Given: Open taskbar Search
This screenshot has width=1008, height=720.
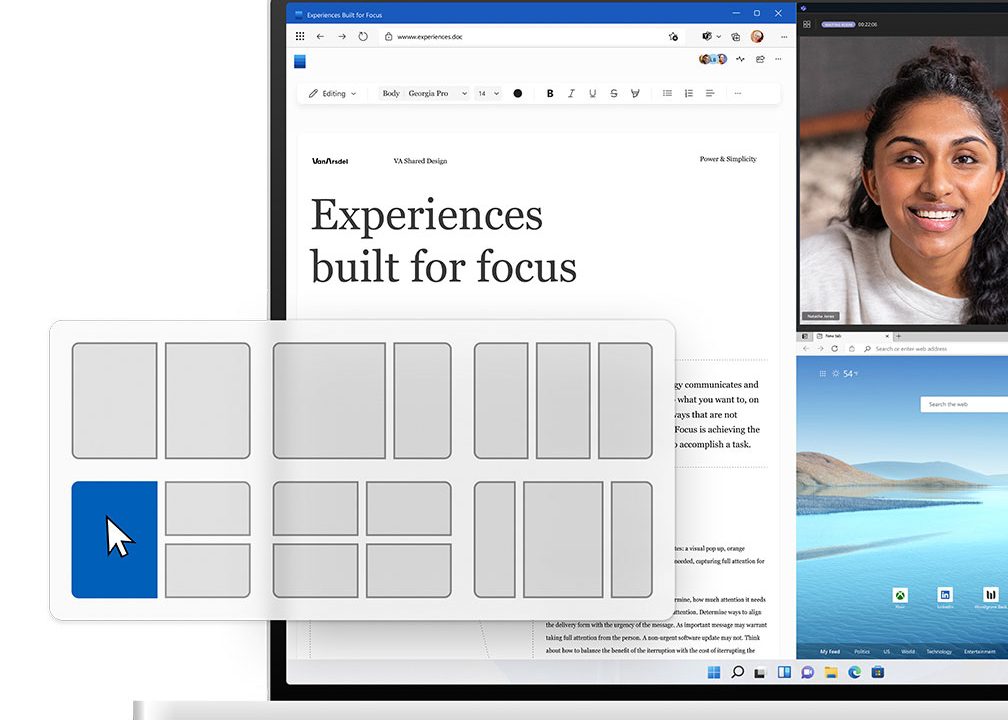Looking at the screenshot, I should [x=737, y=672].
